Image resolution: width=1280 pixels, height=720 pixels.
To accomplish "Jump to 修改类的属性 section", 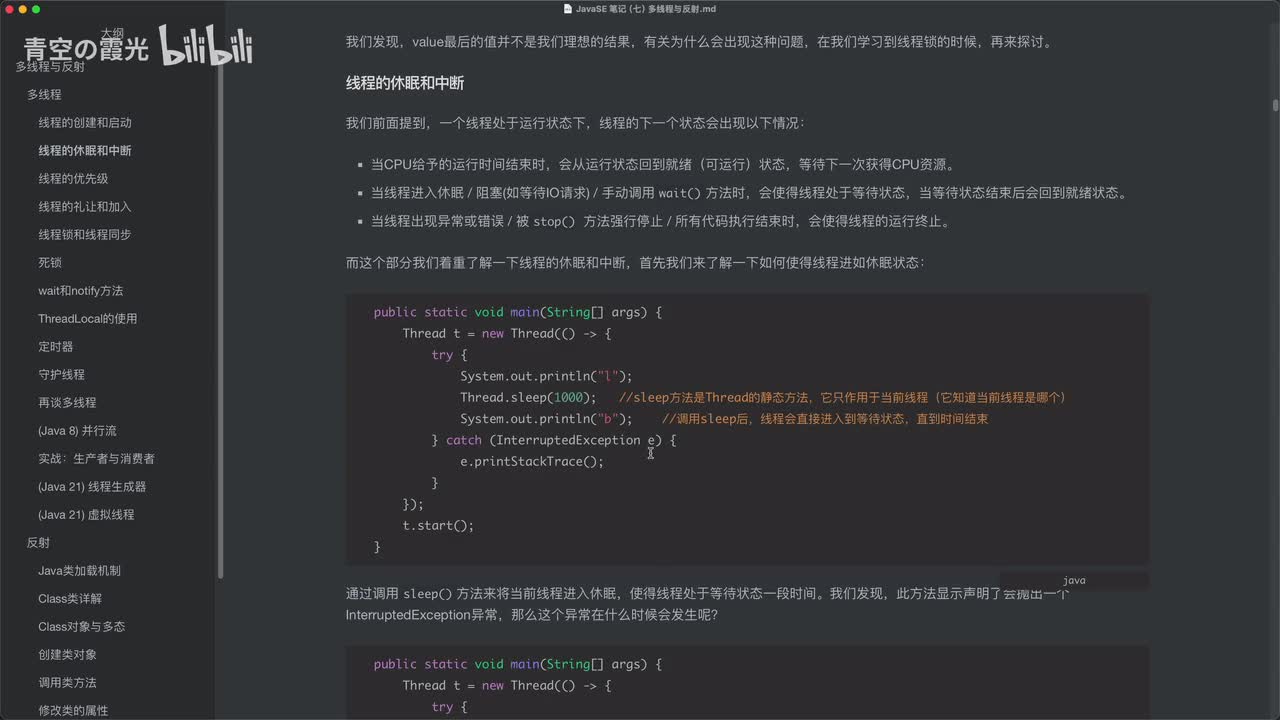I will (x=73, y=710).
